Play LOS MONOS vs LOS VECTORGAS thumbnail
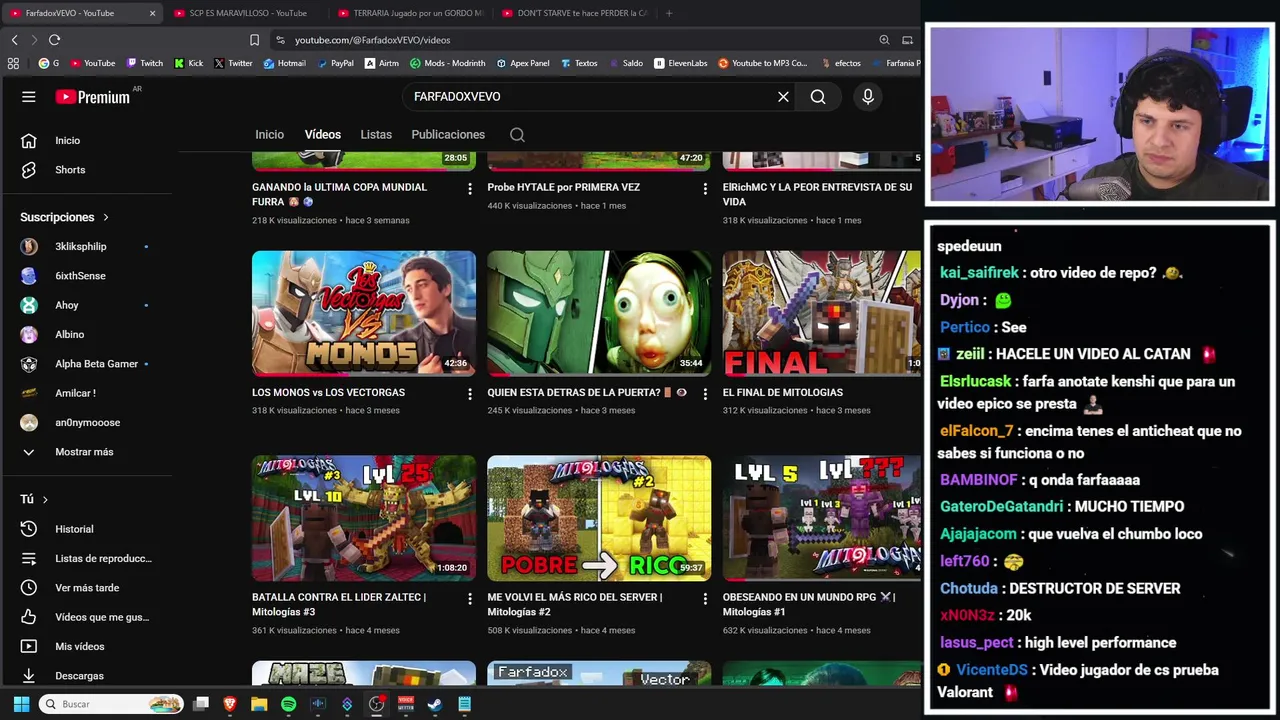This screenshot has height=720, width=1280. click(364, 313)
